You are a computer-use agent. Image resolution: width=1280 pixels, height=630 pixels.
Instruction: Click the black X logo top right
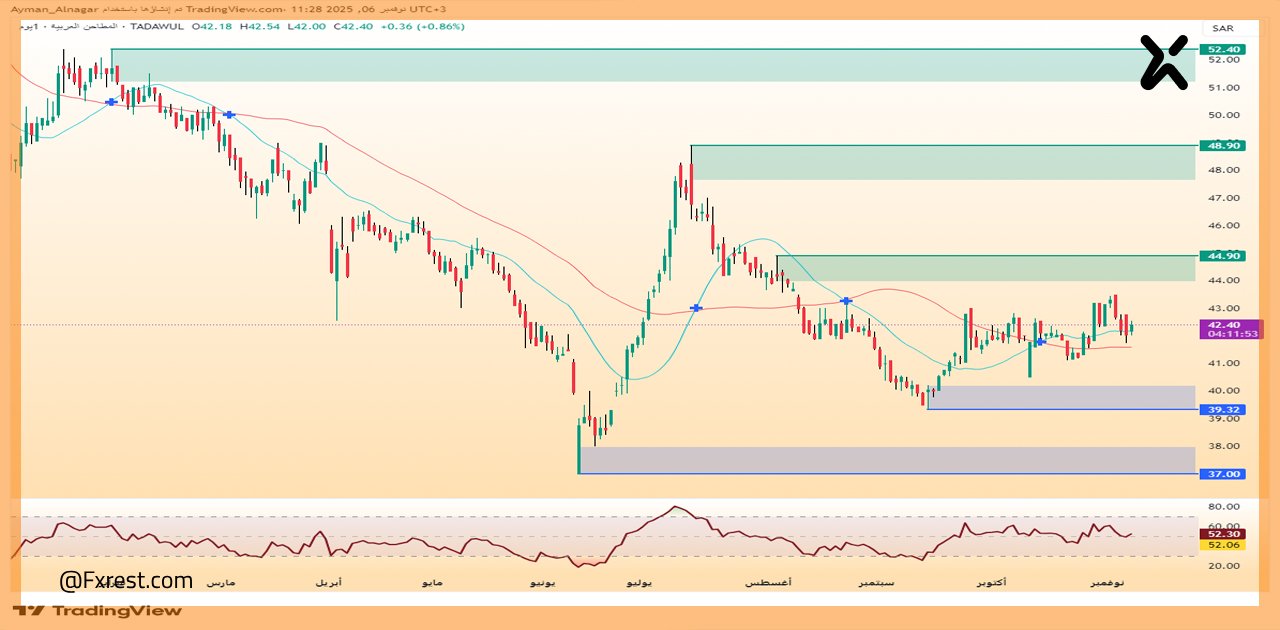pyautogui.click(x=1165, y=62)
